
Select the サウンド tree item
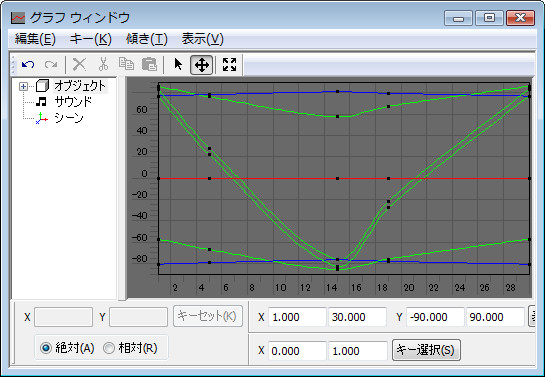[x=73, y=102]
